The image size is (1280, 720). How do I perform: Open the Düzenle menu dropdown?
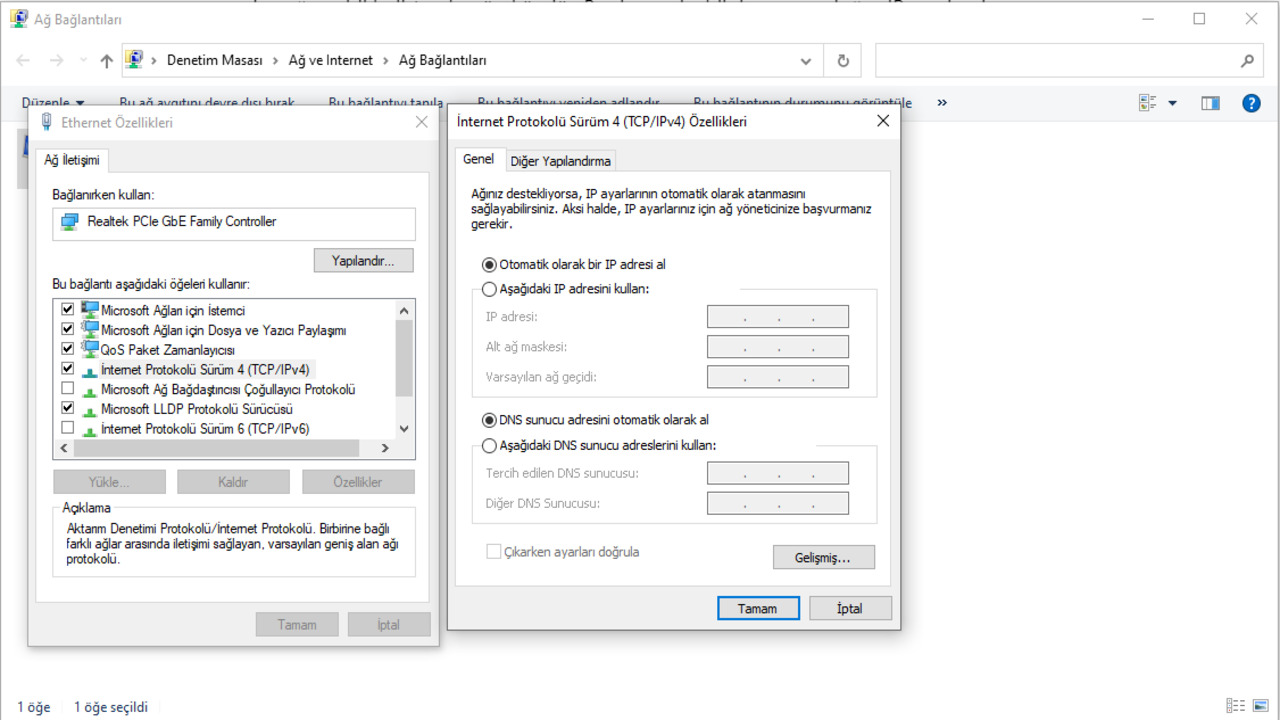tap(53, 103)
